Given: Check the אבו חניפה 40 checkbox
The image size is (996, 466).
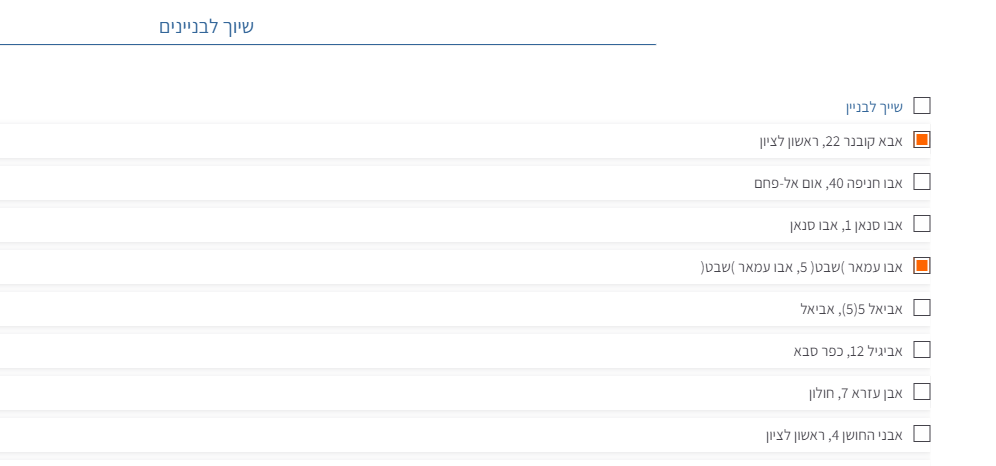Looking at the screenshot, I should pos(923,182).
